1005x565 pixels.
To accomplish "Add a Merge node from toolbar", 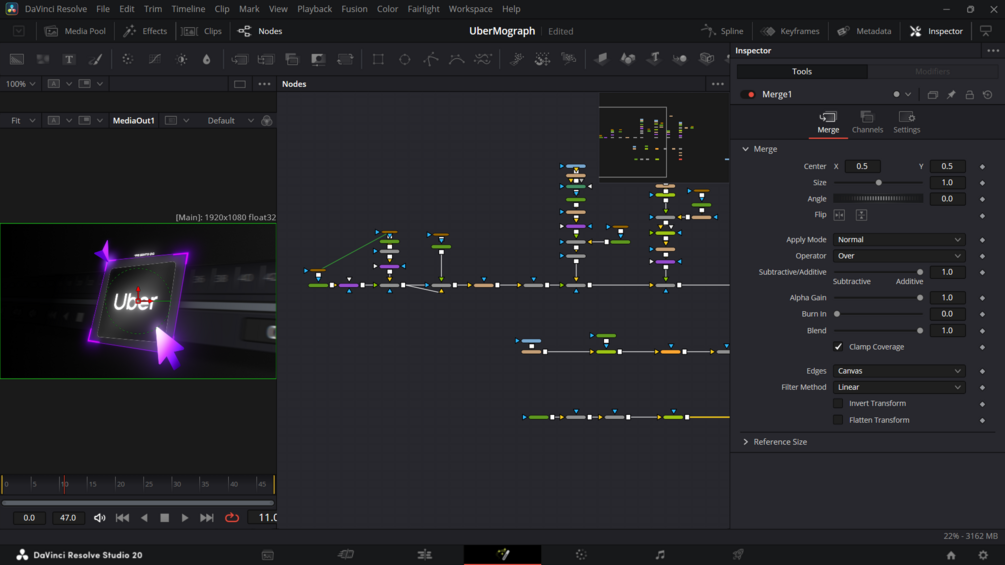I will pyautogui.click(x=239, y=59).
